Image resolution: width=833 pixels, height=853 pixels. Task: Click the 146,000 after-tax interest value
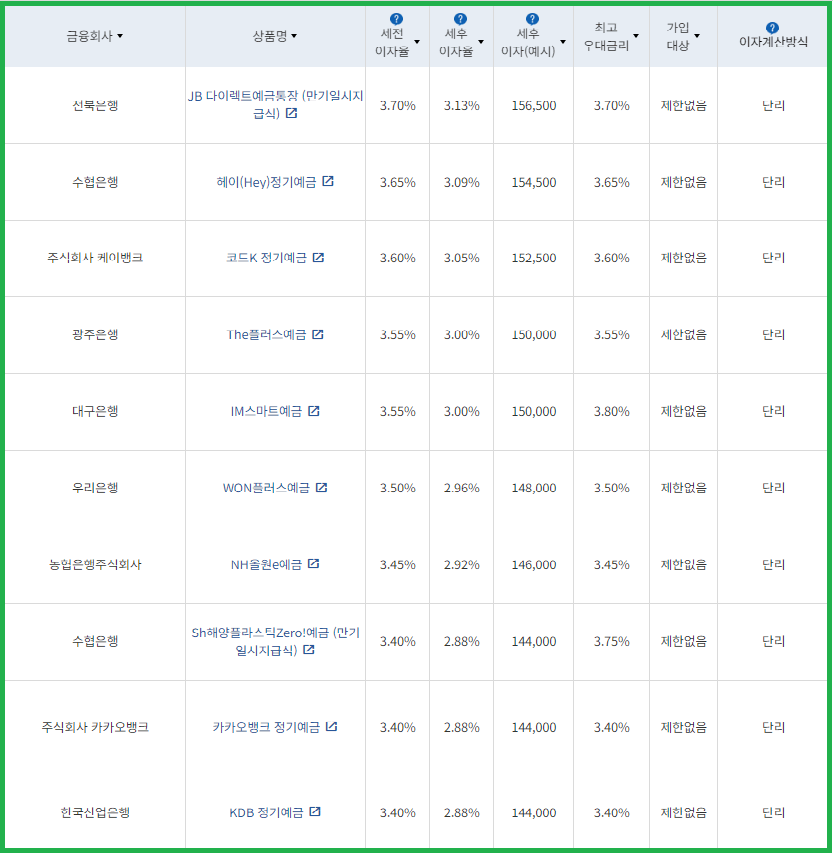pyautogui.click(x=534, y=565)
